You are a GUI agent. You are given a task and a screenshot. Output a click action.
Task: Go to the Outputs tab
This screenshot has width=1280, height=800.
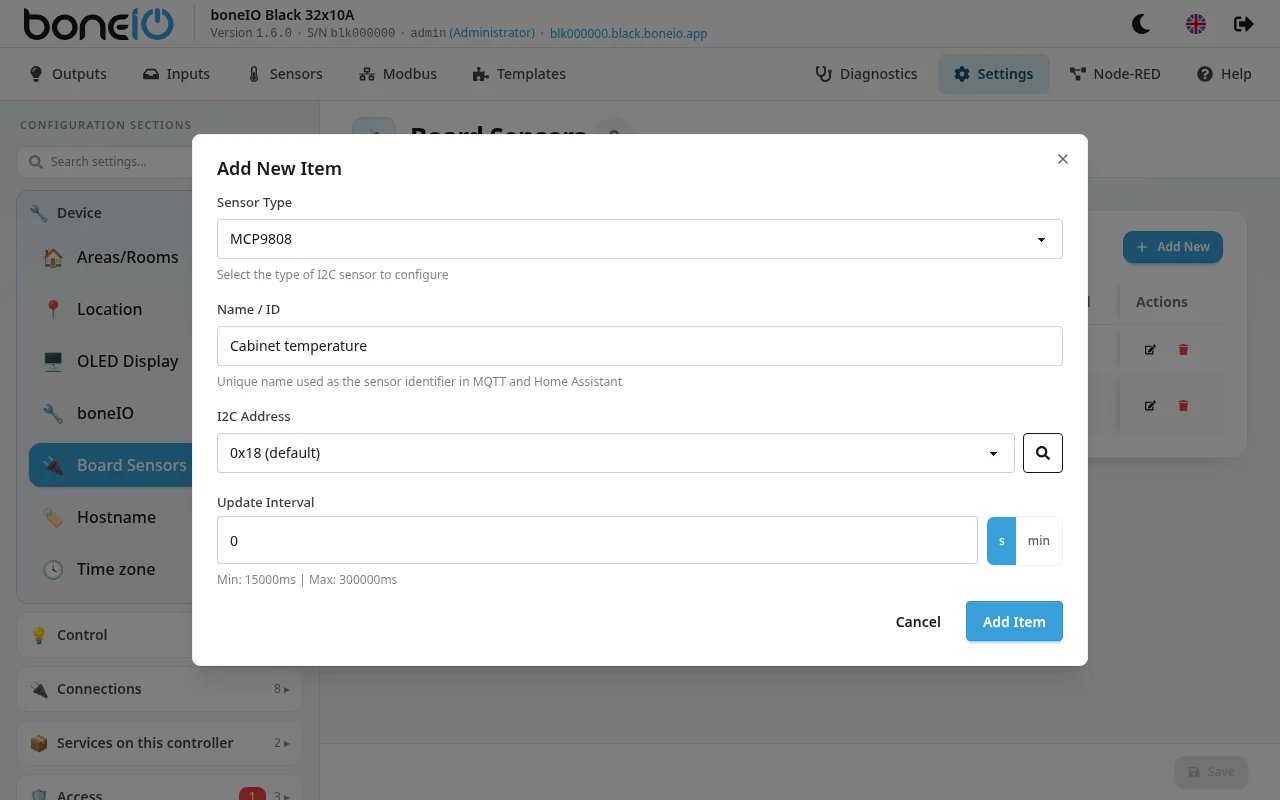[x=68, y=74]
